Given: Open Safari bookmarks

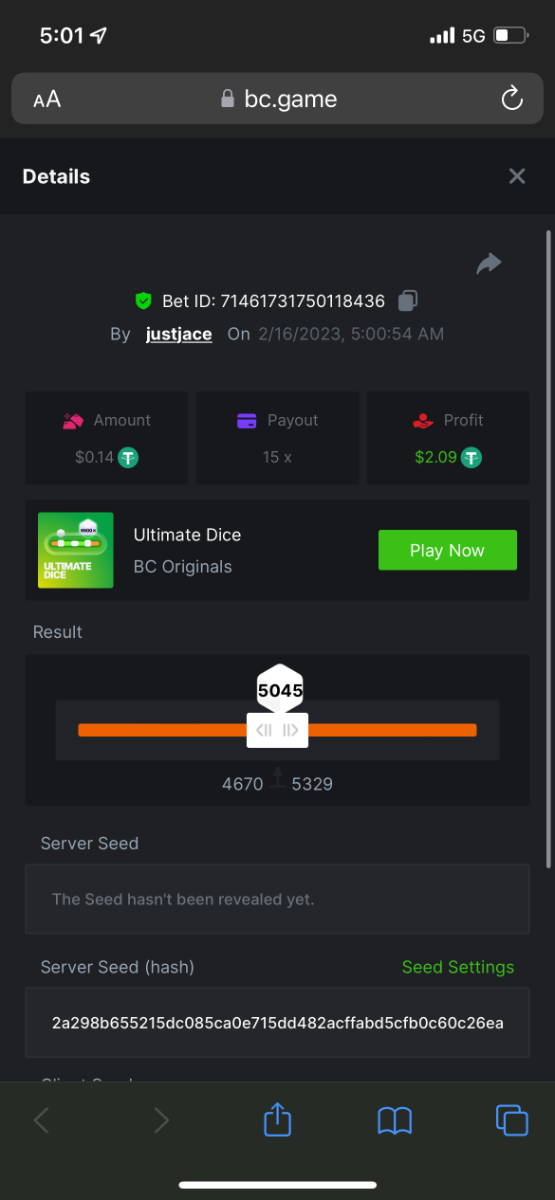Looking at the screenshot, I should click(395, 1120).
